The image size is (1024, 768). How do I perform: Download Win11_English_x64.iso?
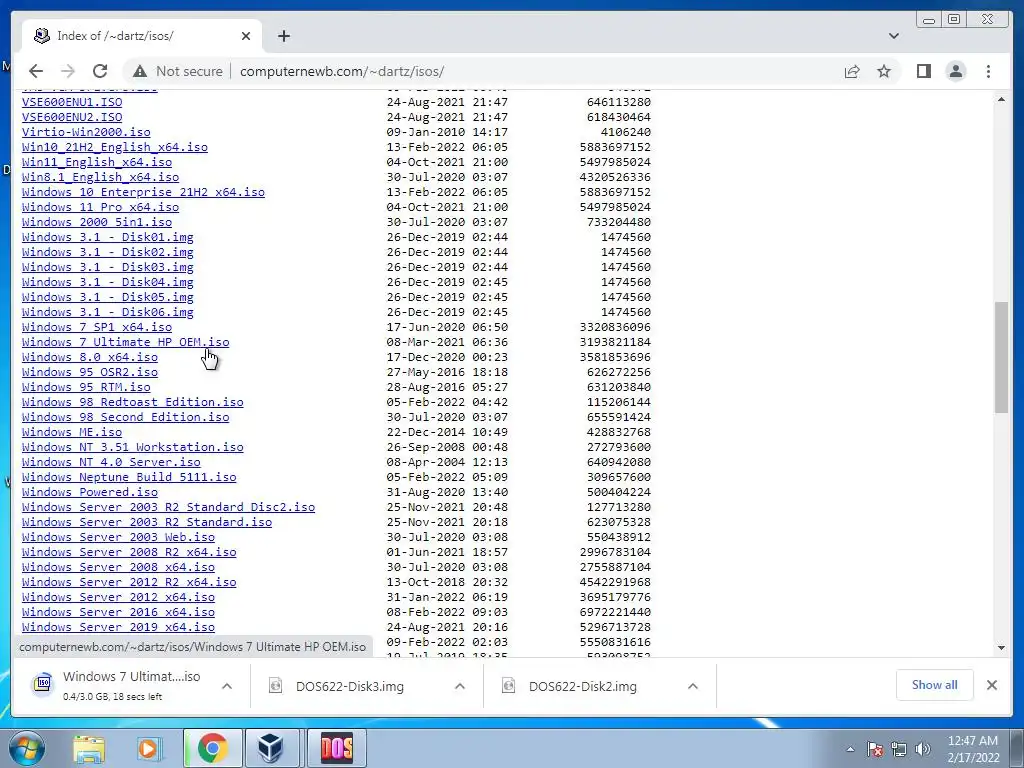[x=97, y=162]
